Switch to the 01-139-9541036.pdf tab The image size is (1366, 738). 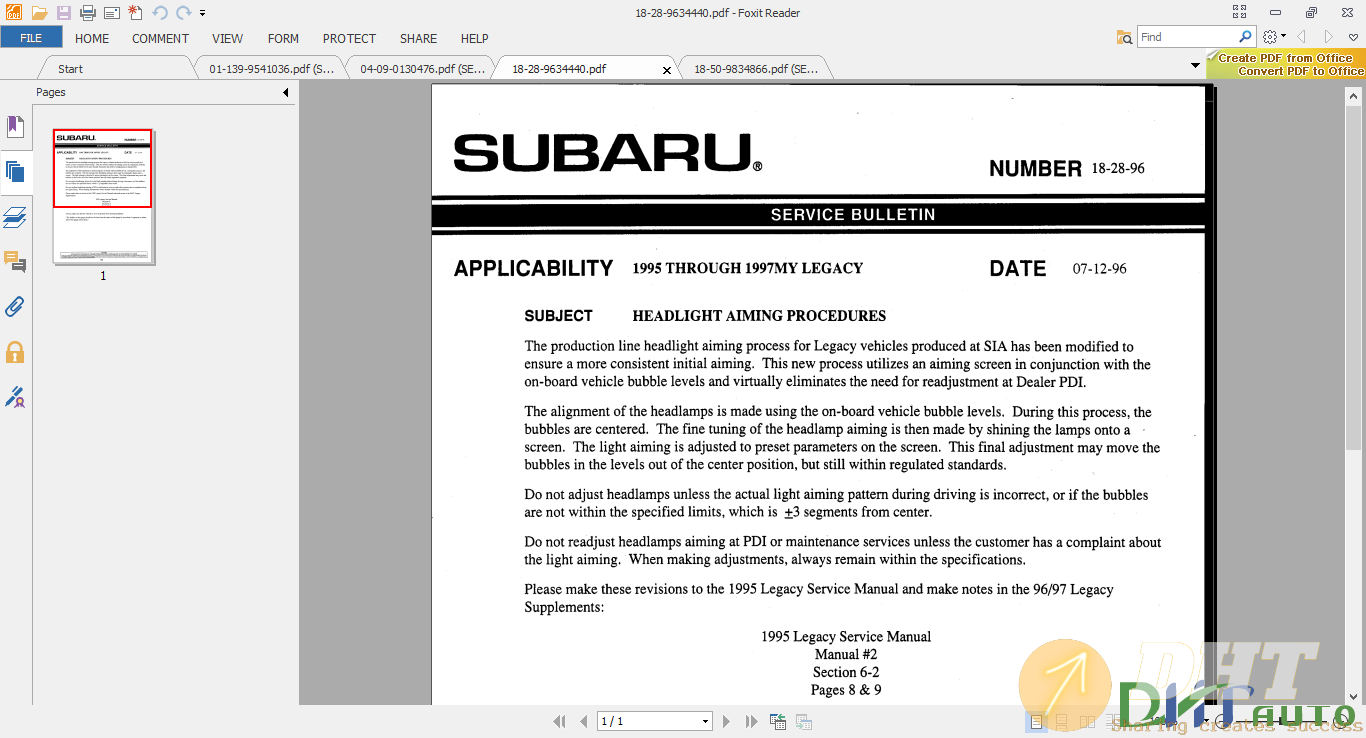[270, 69]
